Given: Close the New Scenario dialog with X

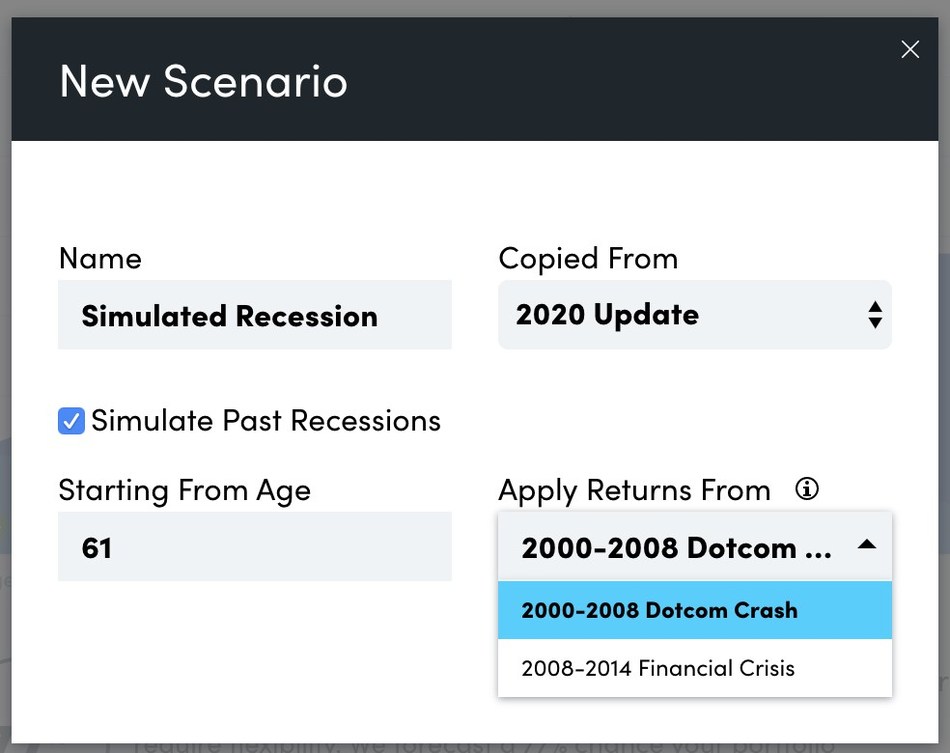Looking at the screenshot, I should pos(910,49).
